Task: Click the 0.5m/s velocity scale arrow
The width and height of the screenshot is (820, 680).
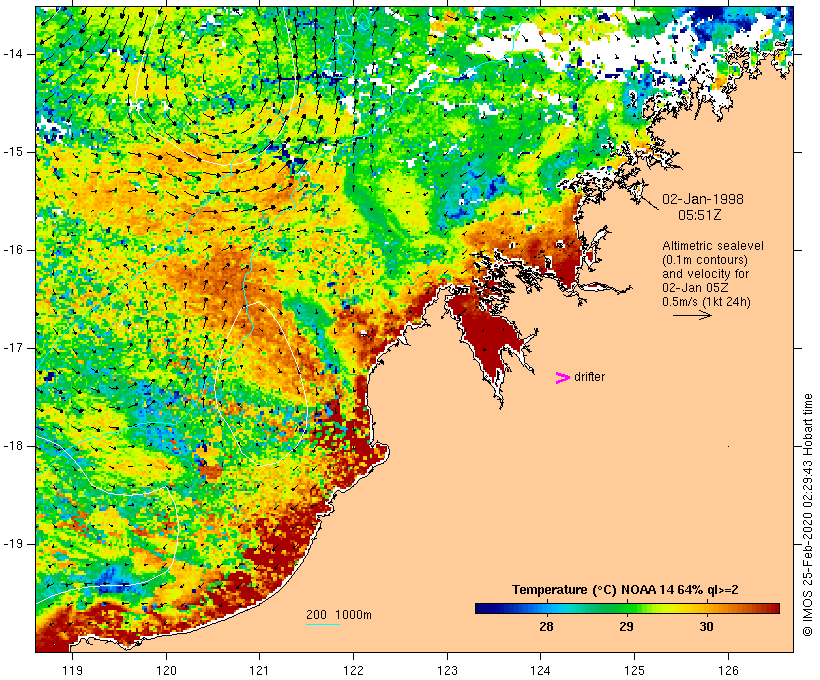Action: pyautogui.click(x=692, y=315)
